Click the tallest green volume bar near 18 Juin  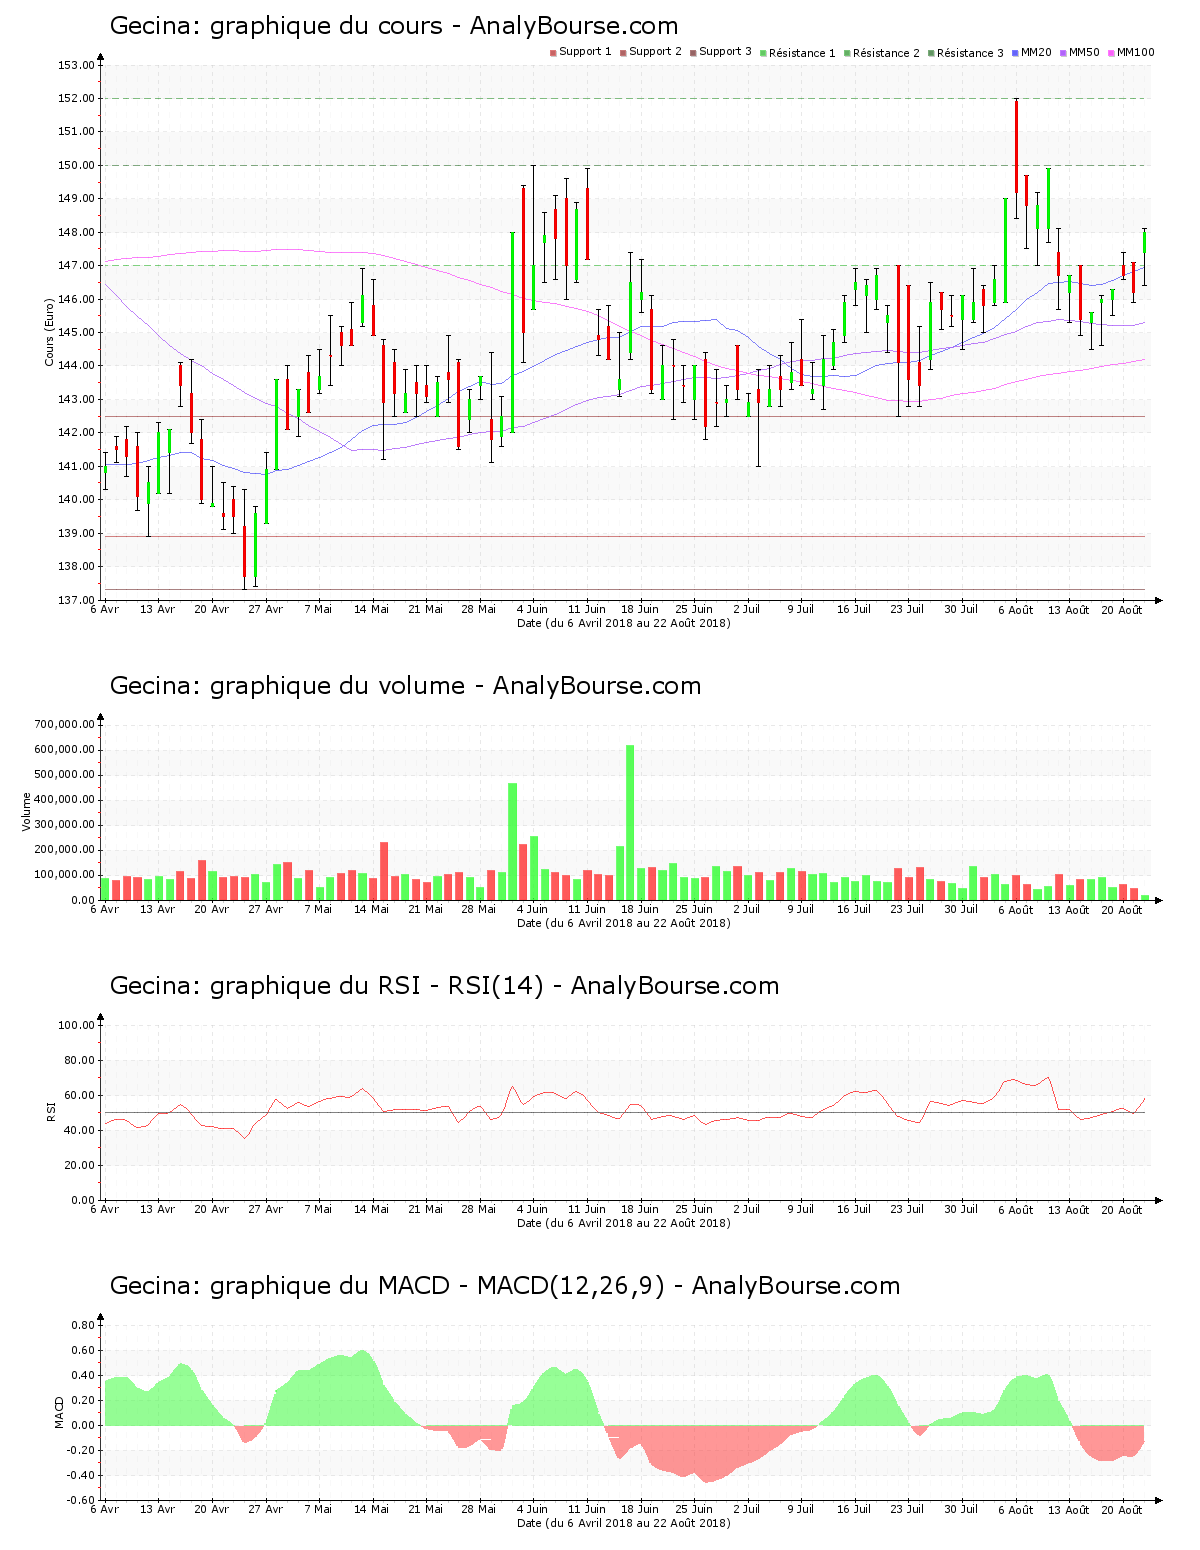[x=630, y=822]
